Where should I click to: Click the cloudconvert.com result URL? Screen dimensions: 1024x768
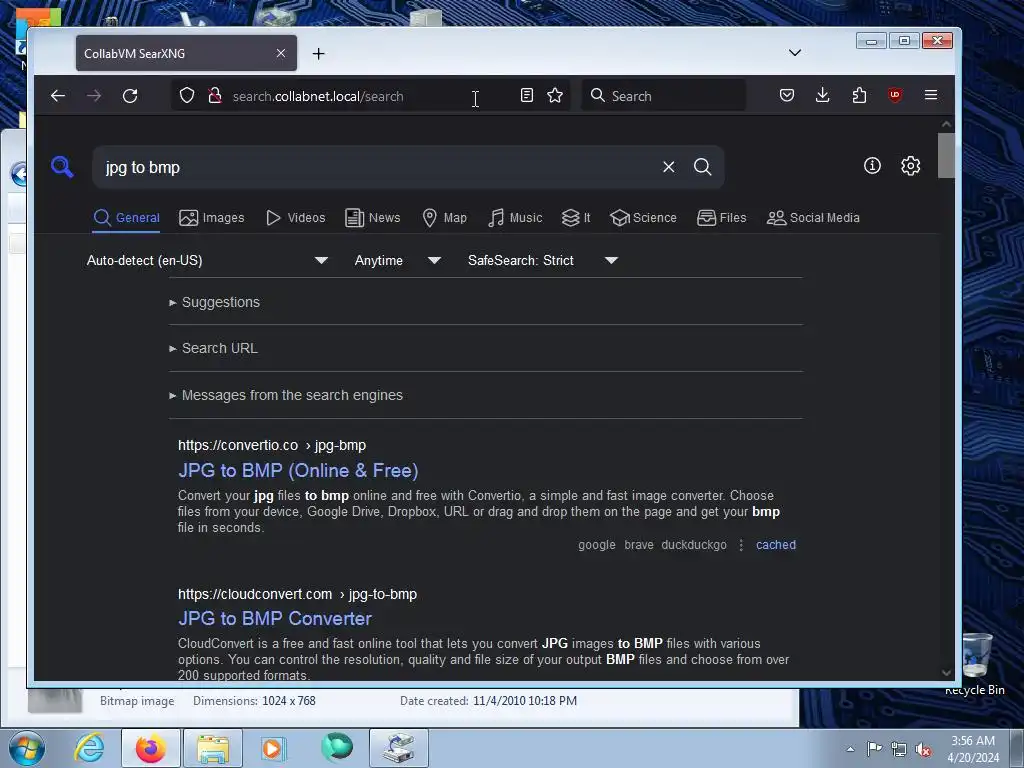(297, 594)
